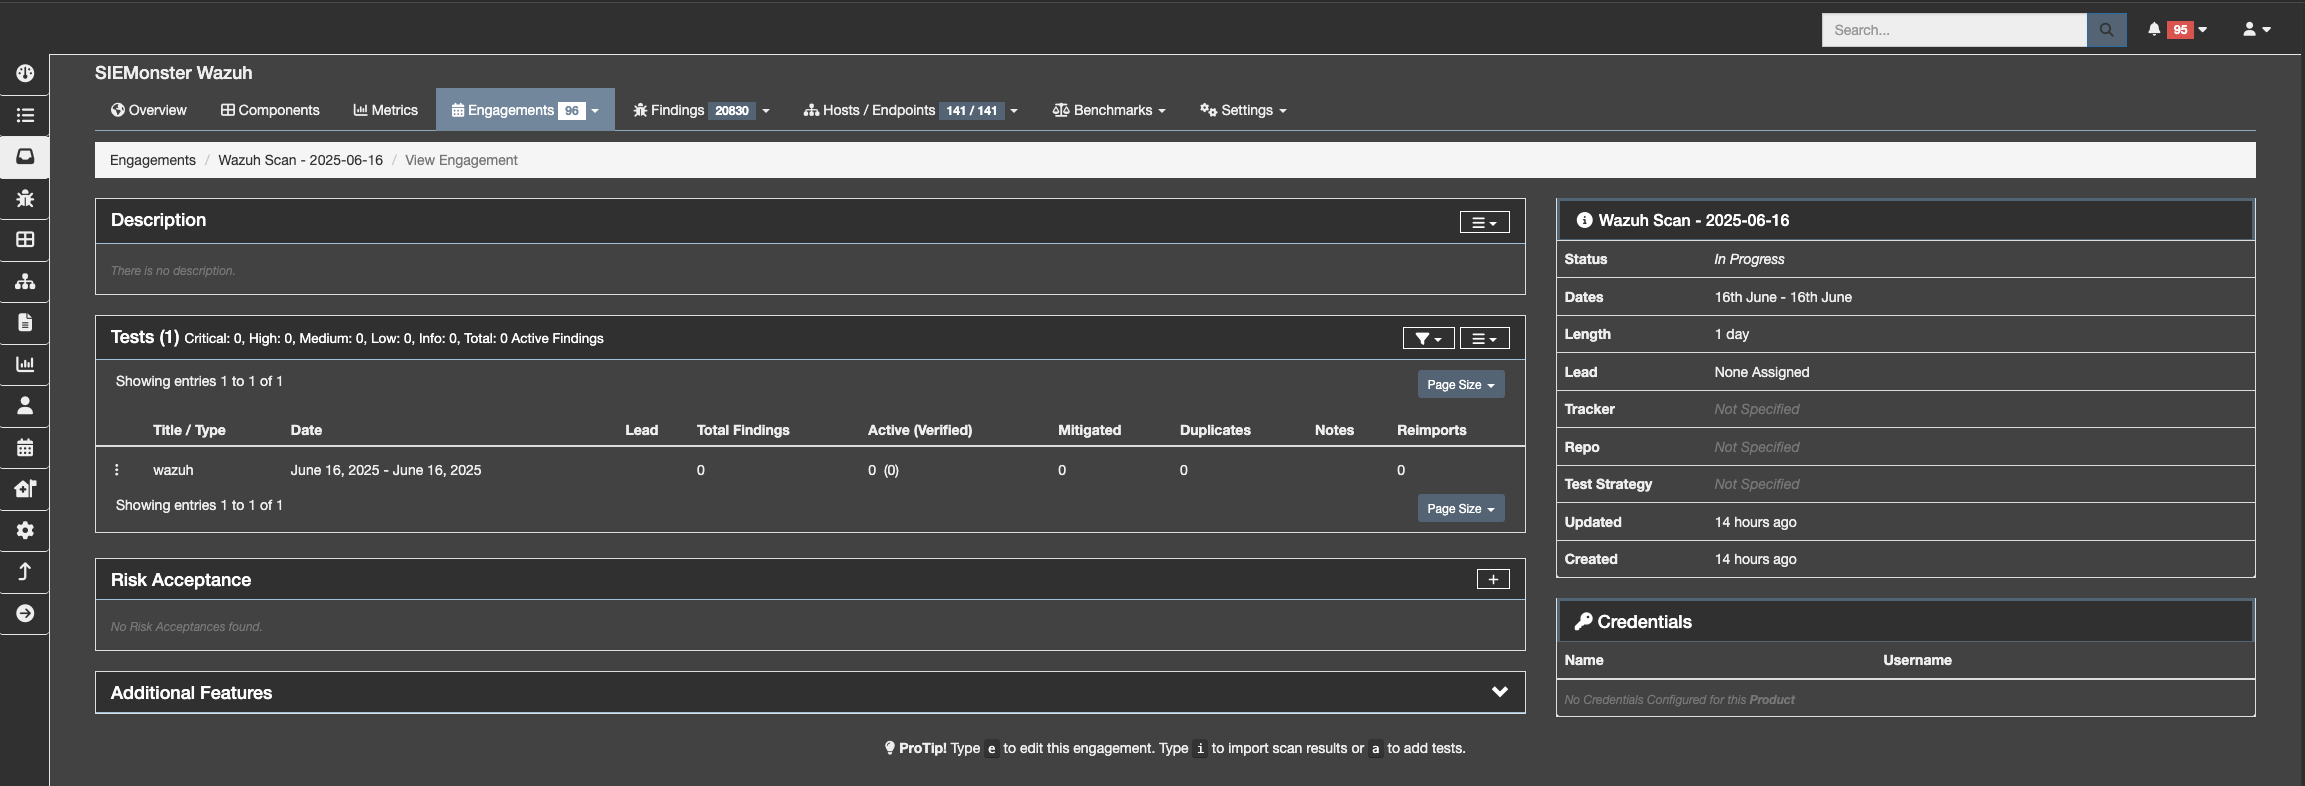Click into the Search input field

pos(1953,30)
